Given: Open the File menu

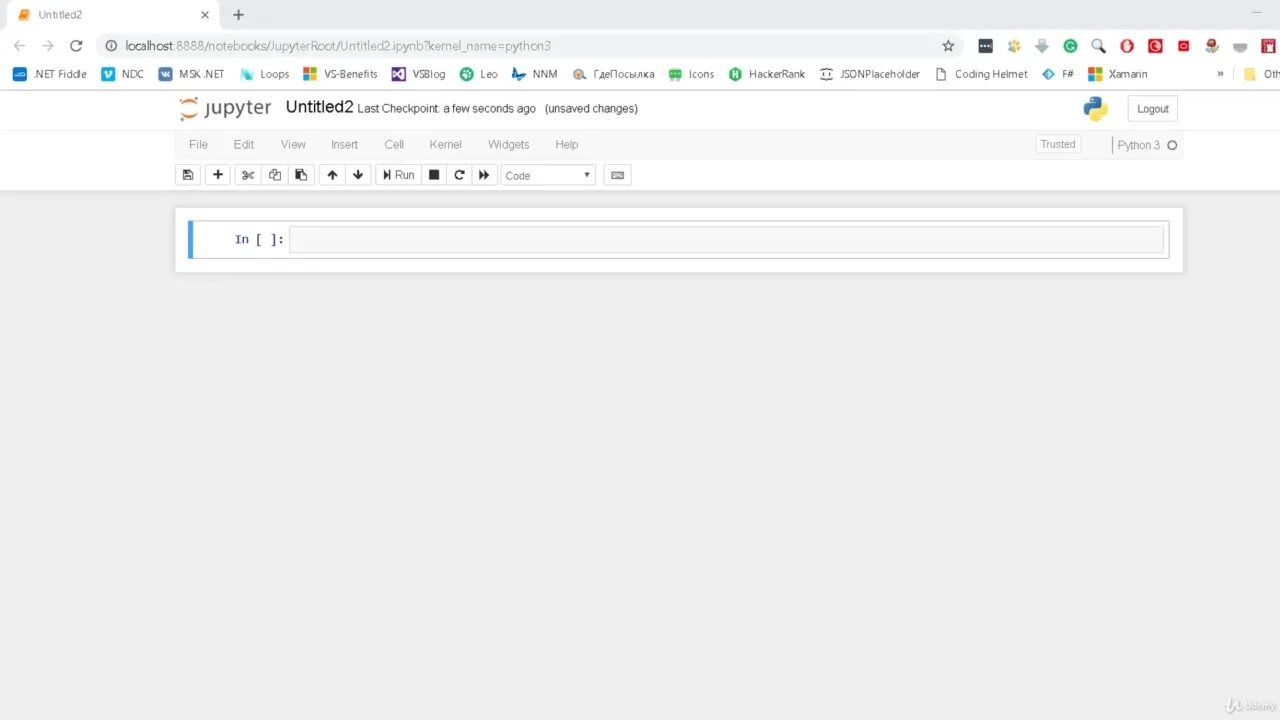Looking at the screenshot, I should [x=198, y=145].
